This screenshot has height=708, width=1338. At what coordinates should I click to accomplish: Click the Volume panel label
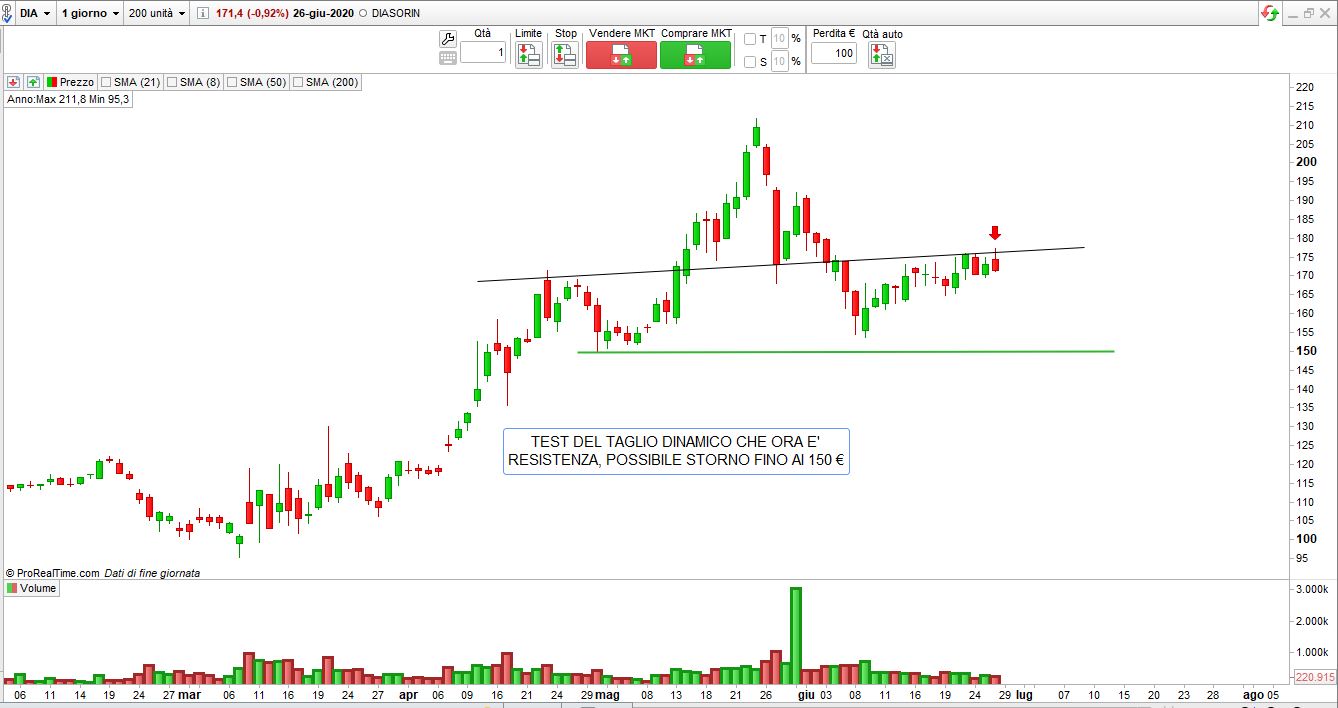[32, 588]
